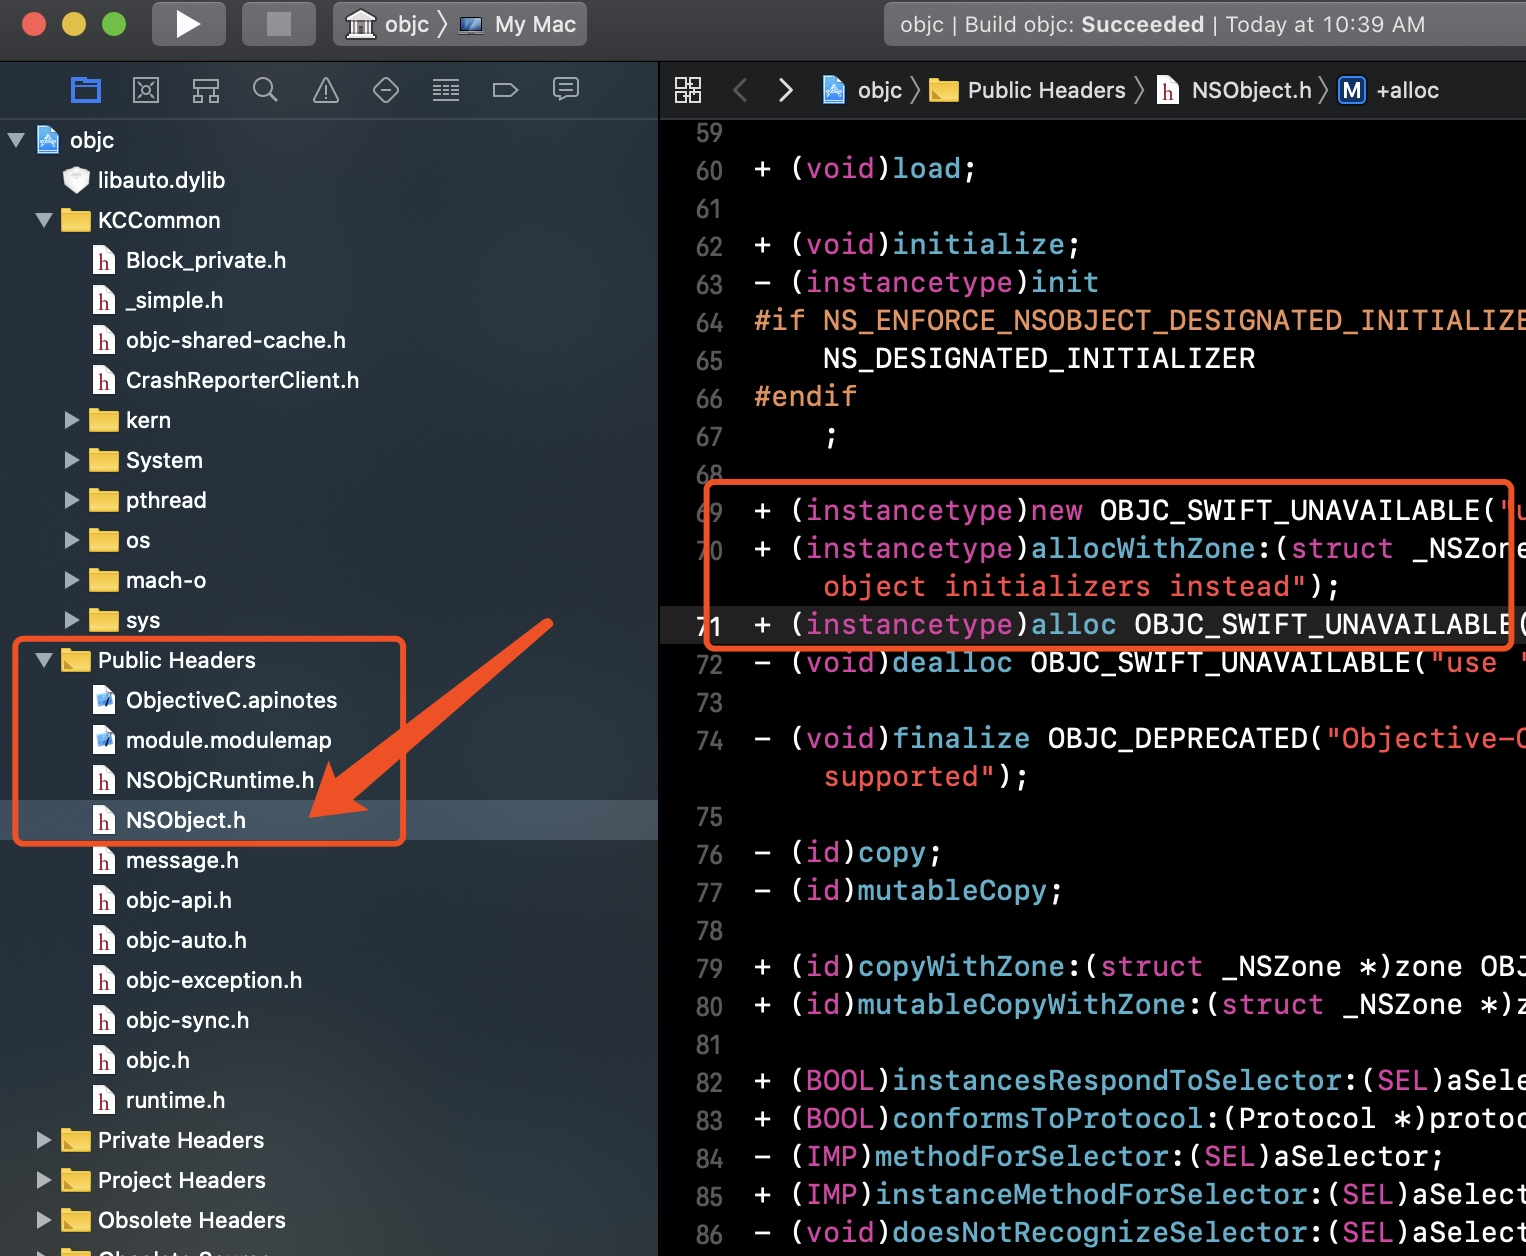Close the Xcode window

[x=34, y=24]
